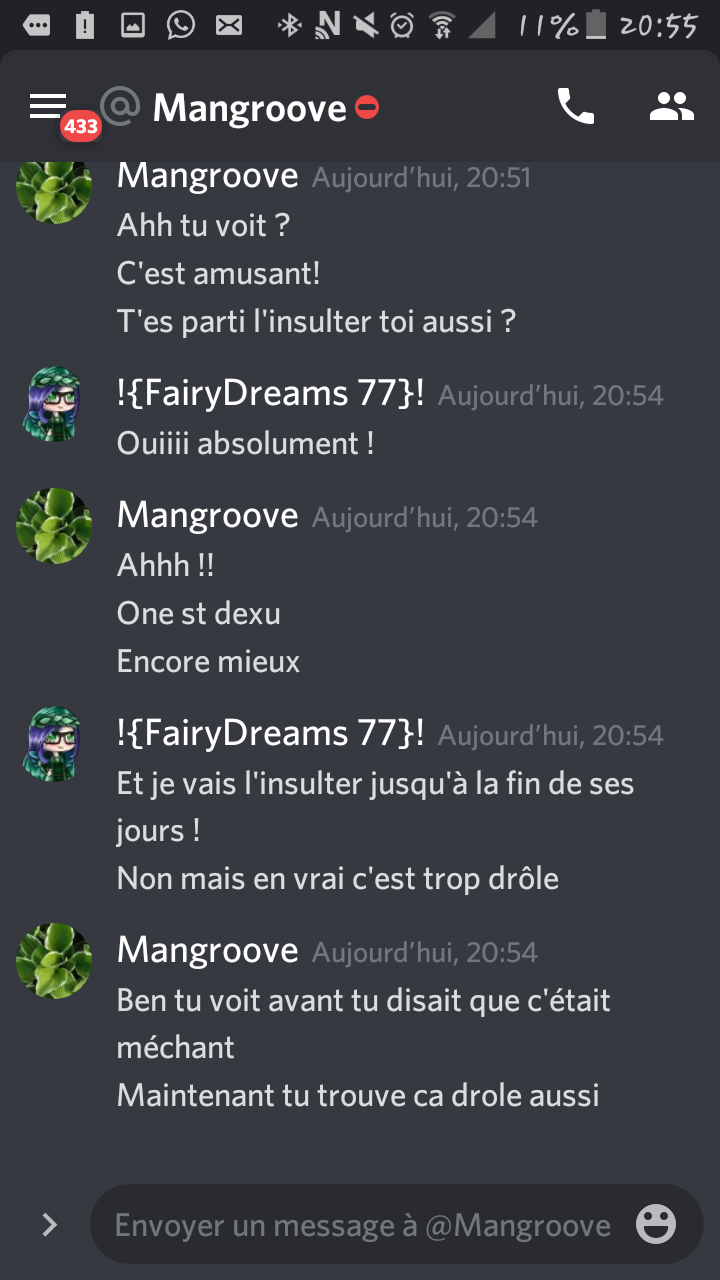Open the hamburger menu with 433 badge
This screenshot has width=720, height=1280.
tap(48, 107)
